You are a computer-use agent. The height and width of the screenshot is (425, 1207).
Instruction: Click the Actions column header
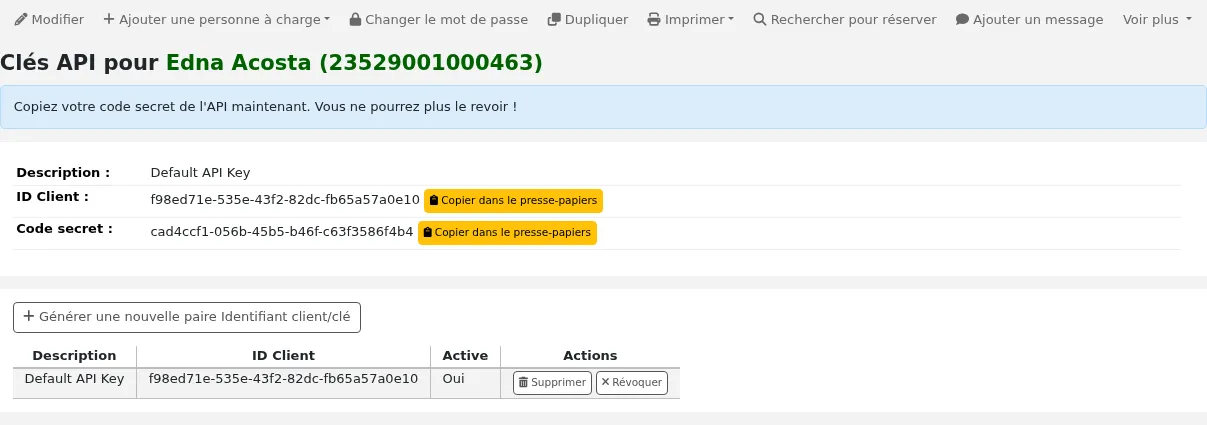pyautogui.click(x=590, y=355)
